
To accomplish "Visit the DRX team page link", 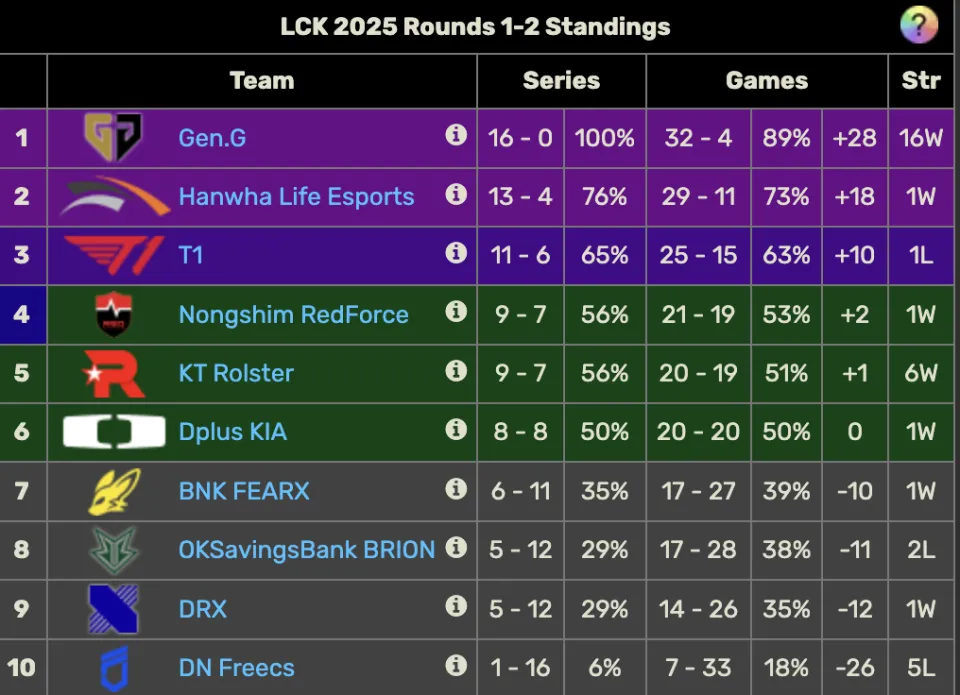I will click(x=203, y=609).
